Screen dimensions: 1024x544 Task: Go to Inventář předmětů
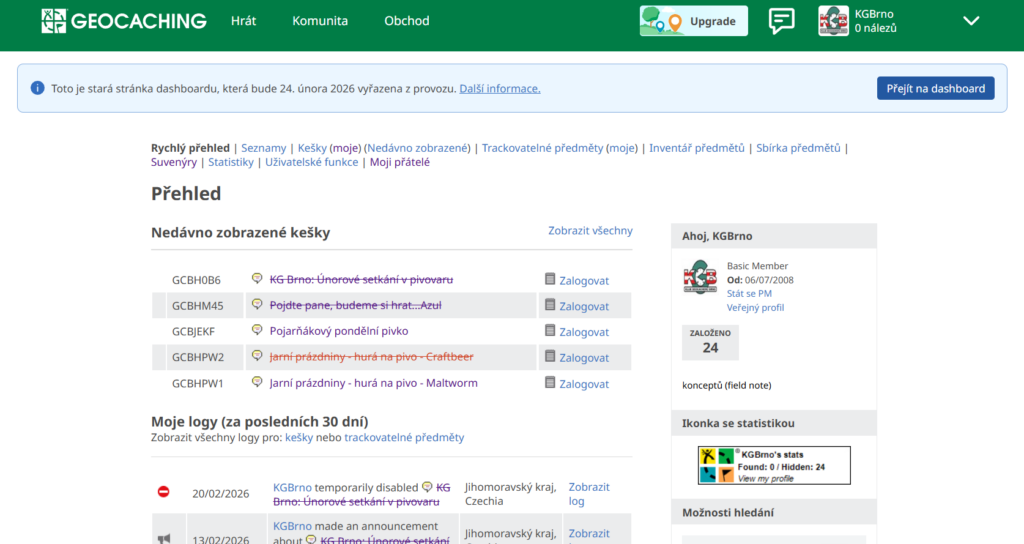click(x=697, y=148)
